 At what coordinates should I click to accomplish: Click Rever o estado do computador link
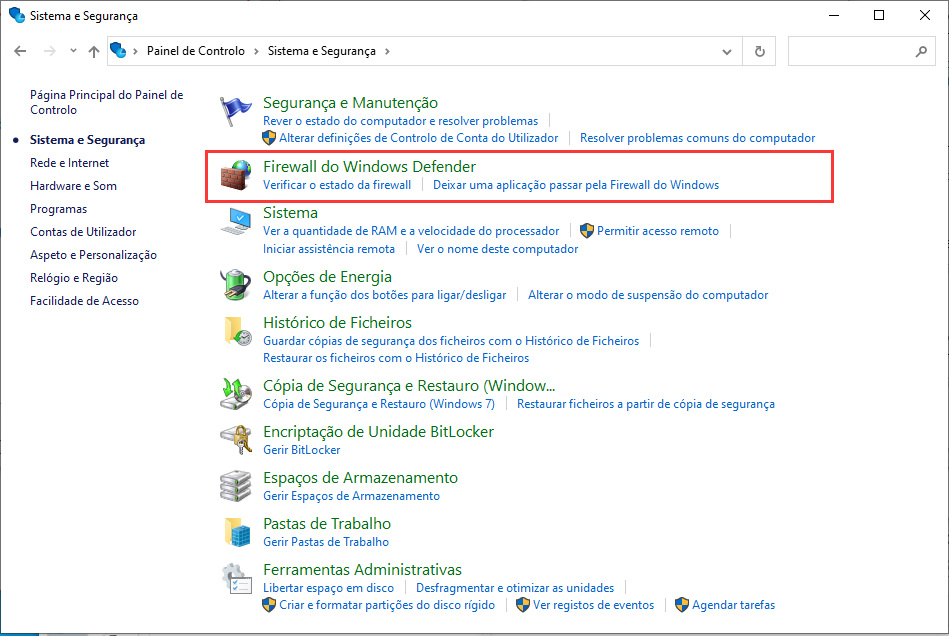400,121
